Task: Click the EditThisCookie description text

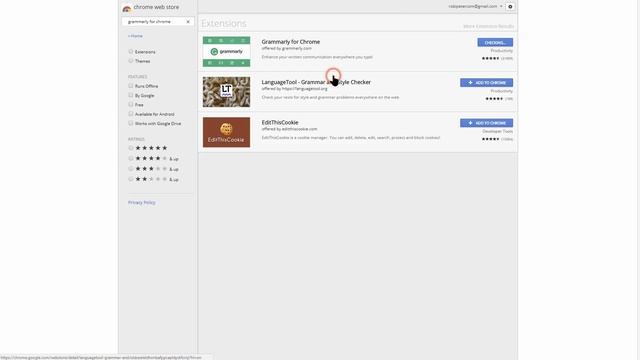Action: pyautogui.click(x=351, y=138)
